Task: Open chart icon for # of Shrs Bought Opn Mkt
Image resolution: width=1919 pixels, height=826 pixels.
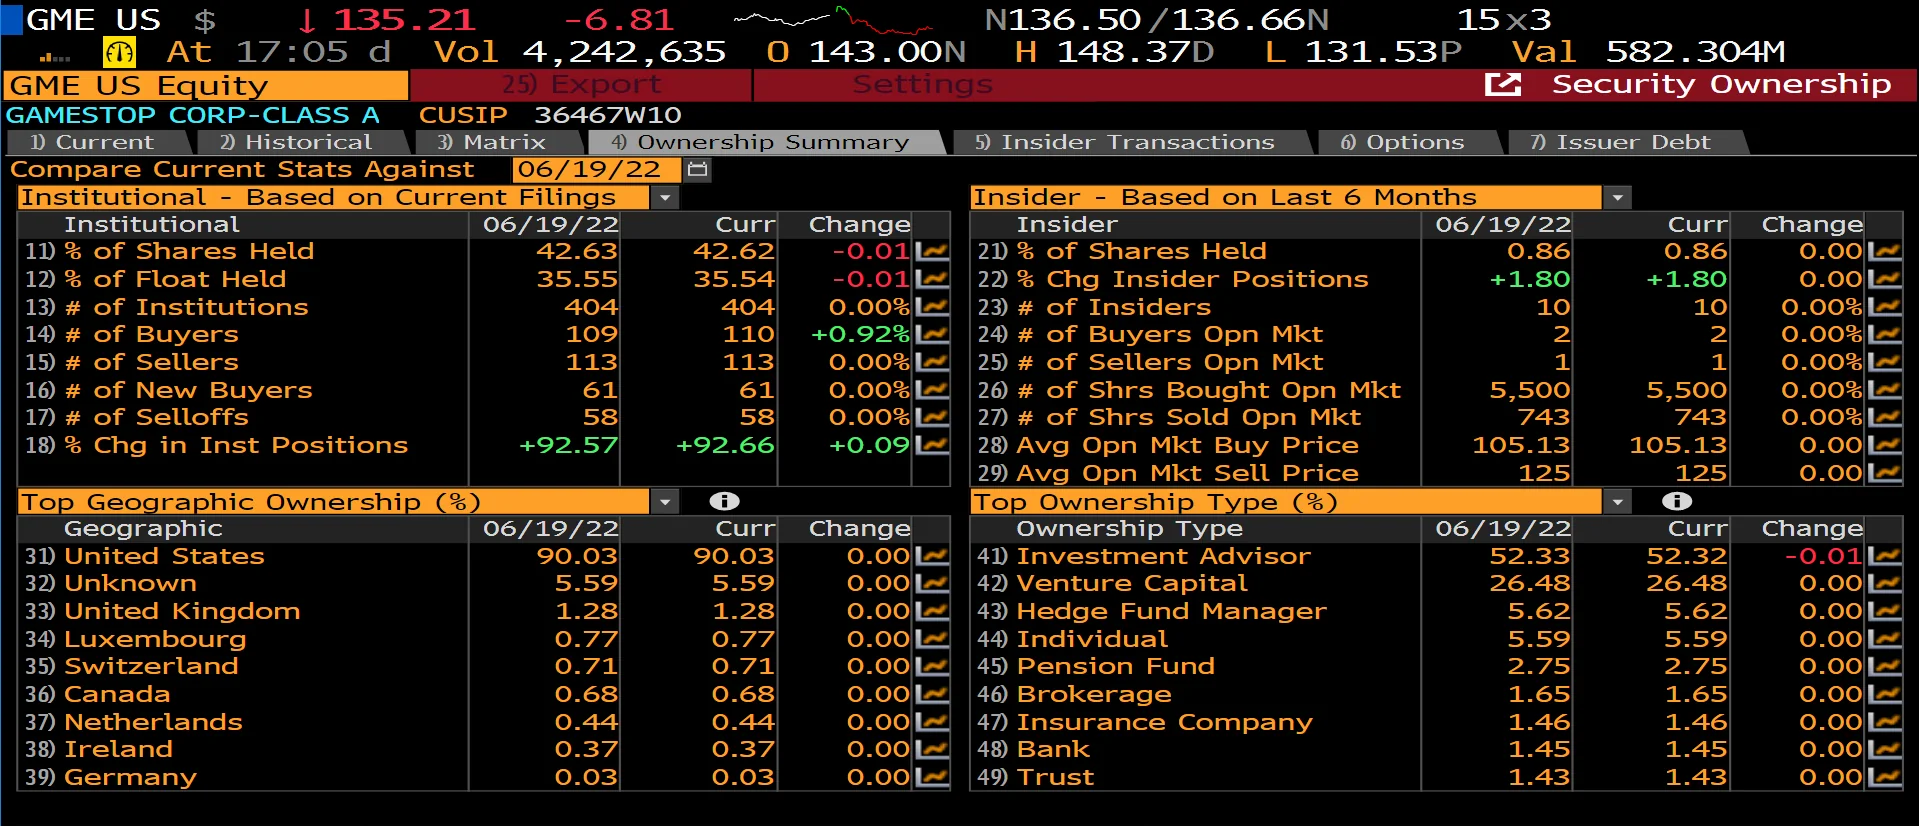Action: (1885, 390)
